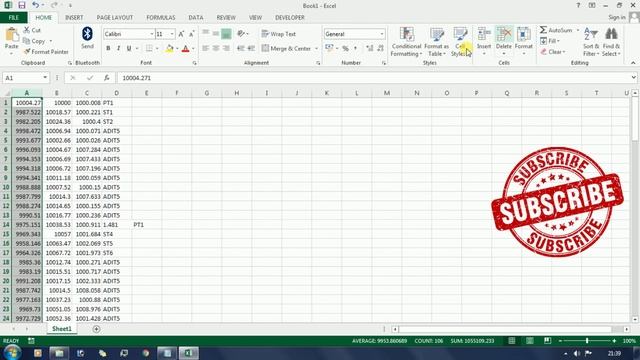Open Font group dialog launcher
The width and height of the screenshot is (640, 360).
194,63
